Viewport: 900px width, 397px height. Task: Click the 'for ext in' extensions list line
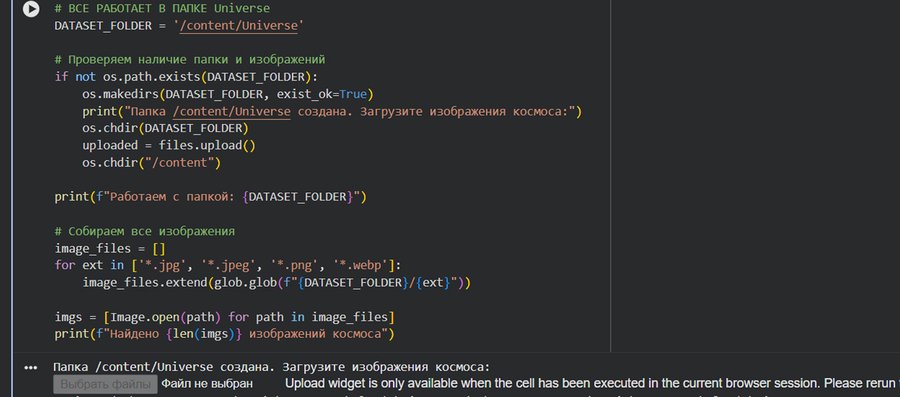pyautogui.click(x=228, y=265)
